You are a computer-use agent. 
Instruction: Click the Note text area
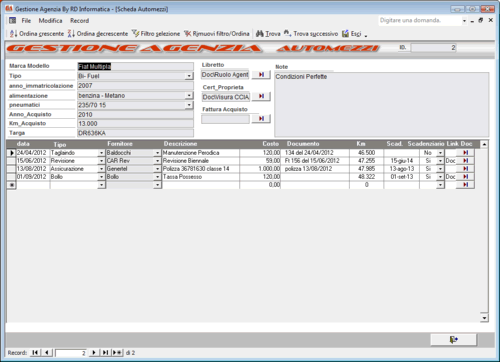click(382, 105)
